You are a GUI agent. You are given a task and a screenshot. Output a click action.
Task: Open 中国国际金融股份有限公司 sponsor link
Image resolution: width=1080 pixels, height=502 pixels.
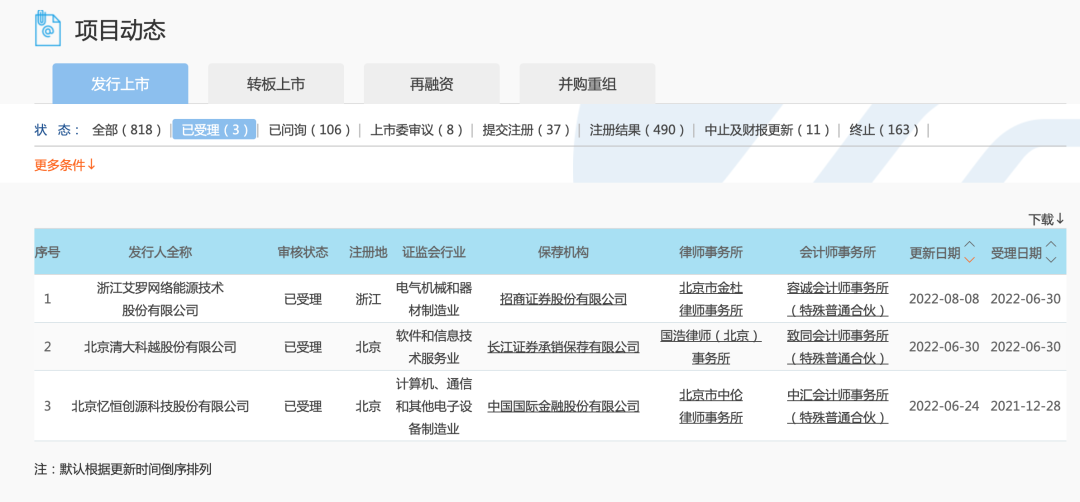[563, 406]
